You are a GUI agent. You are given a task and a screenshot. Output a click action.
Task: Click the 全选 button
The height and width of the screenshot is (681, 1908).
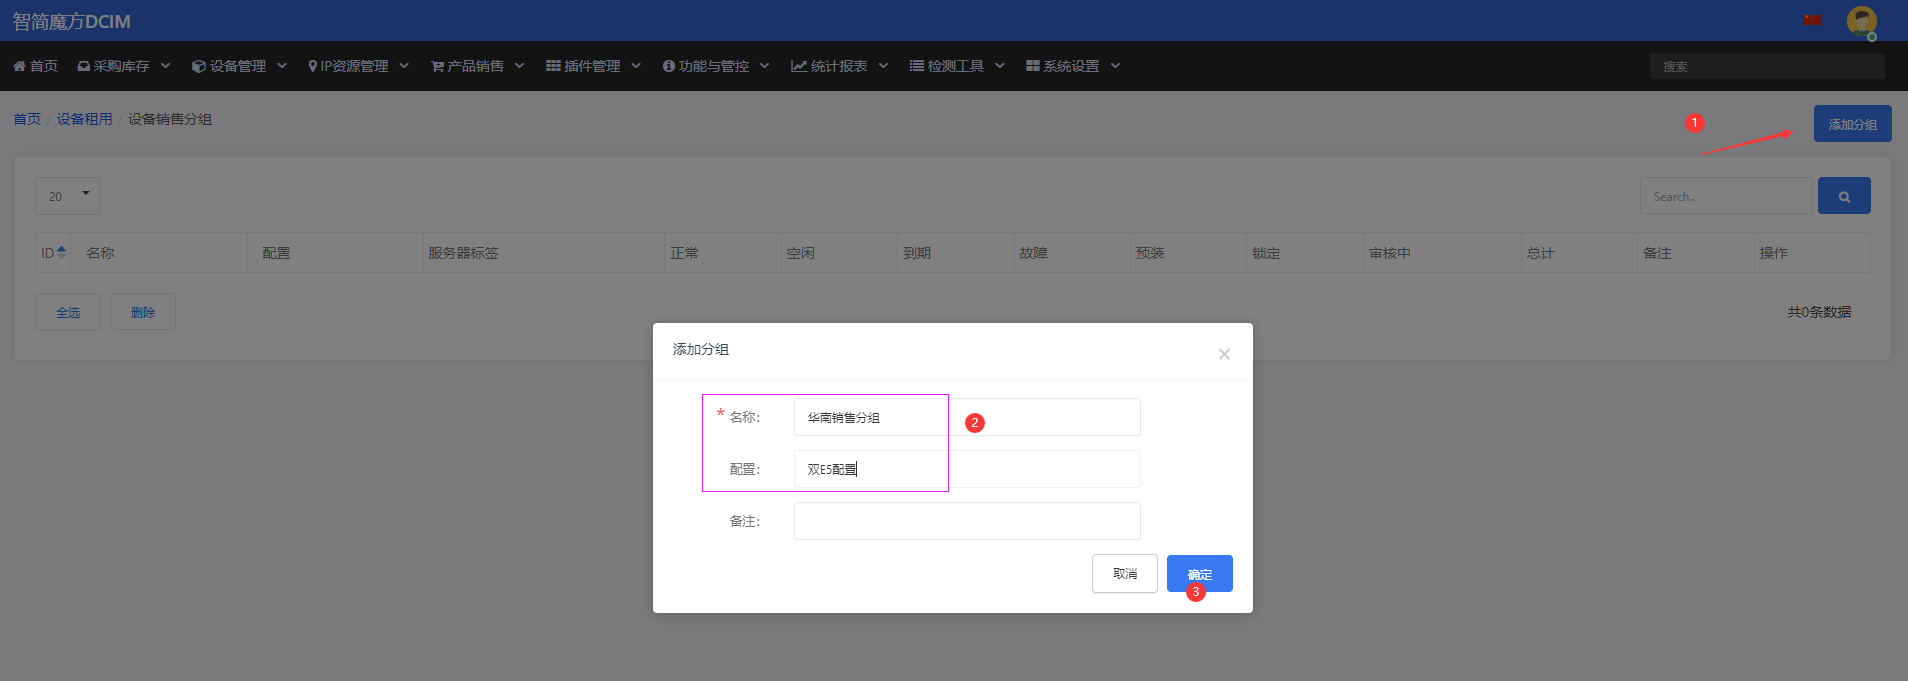coord(68,312)
